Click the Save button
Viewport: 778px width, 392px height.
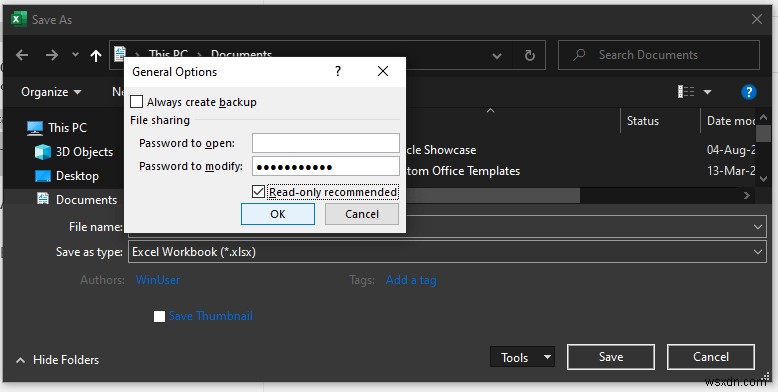pyautogui.click(x=611, y=357)
